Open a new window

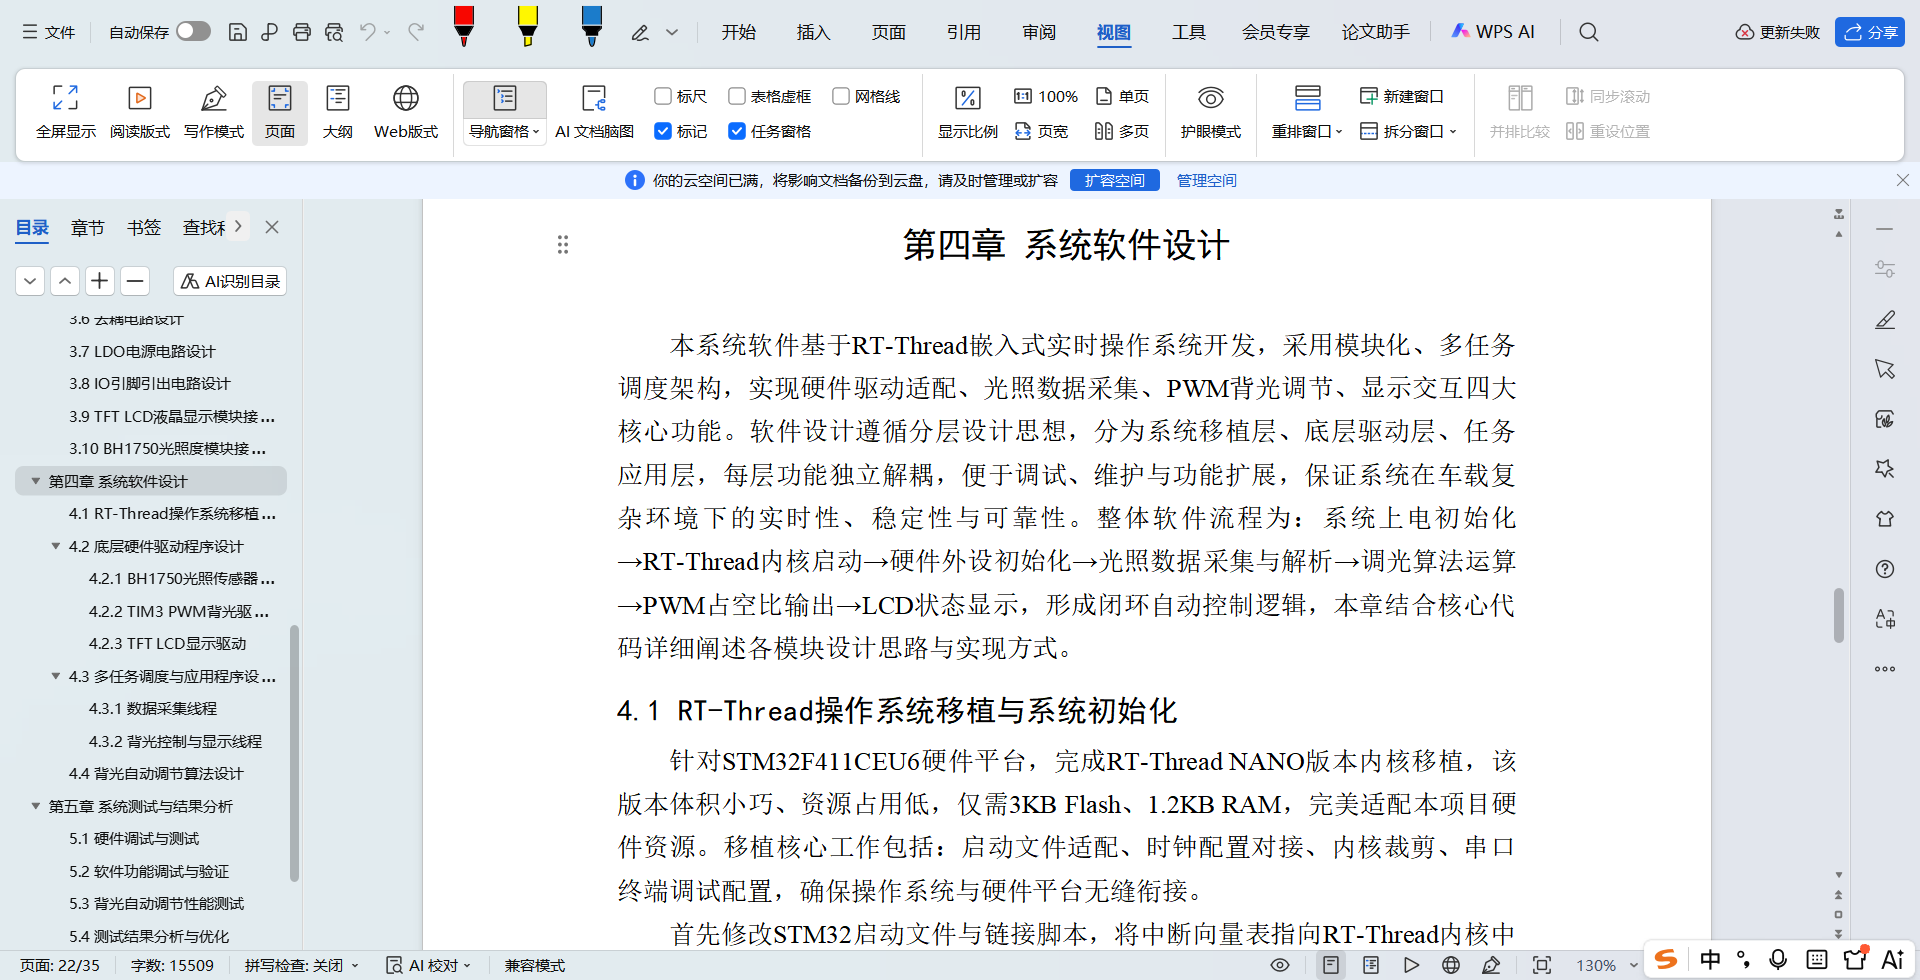pos(1402,96)
